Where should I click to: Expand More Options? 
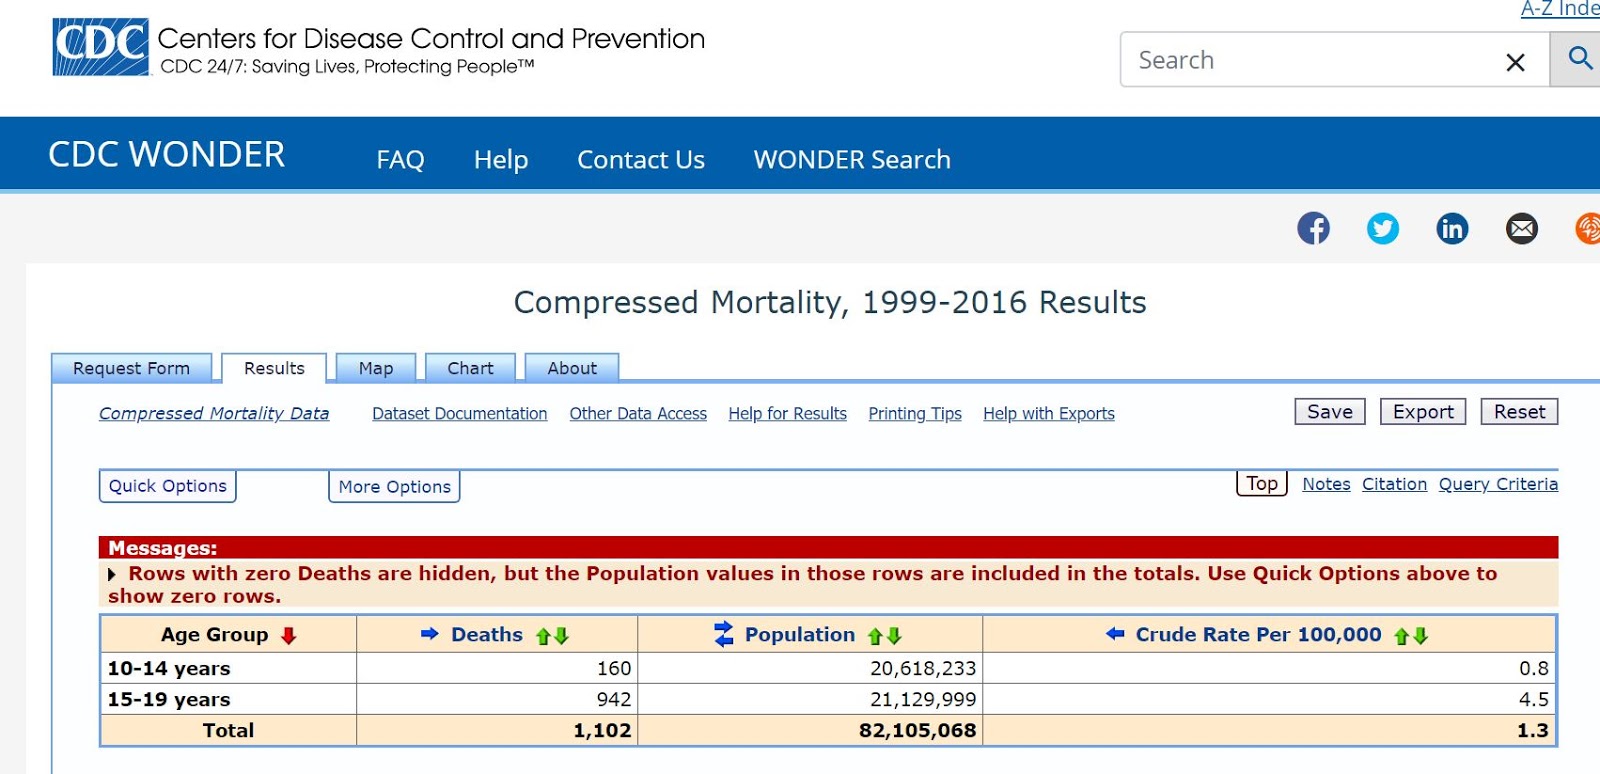click(394, 487)
